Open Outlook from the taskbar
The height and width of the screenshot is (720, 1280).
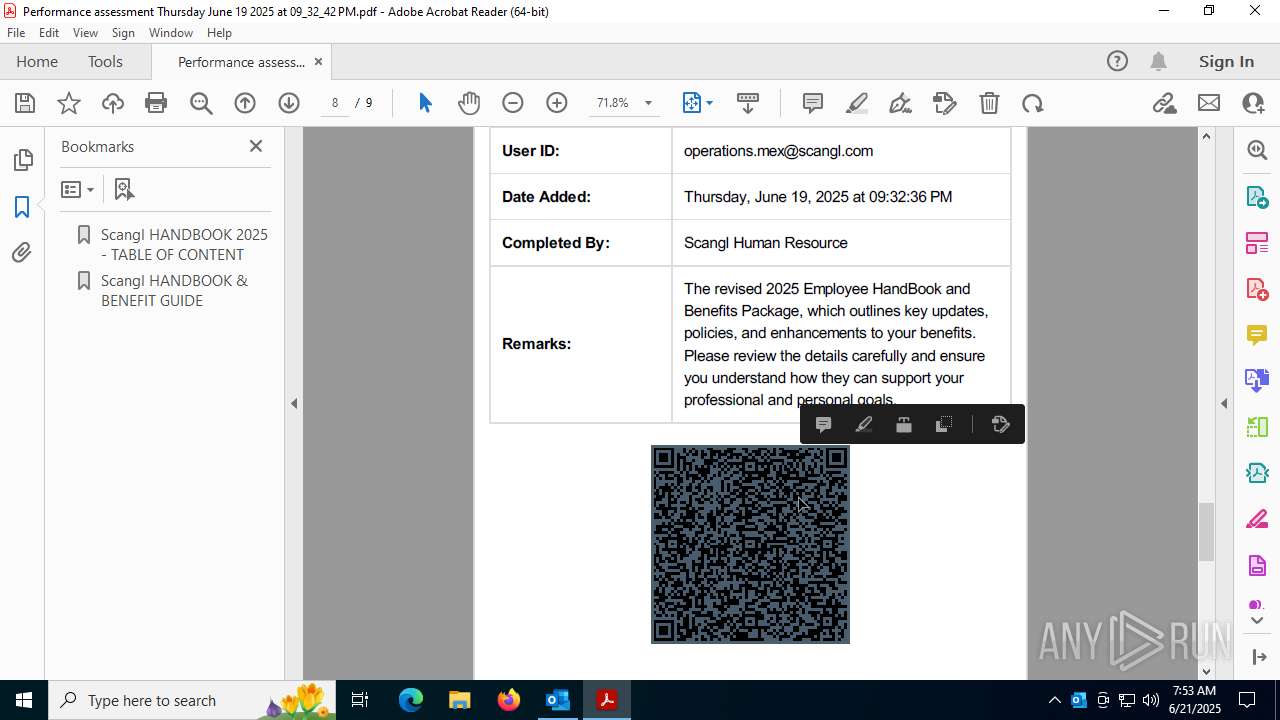click(x=557, y=700)
